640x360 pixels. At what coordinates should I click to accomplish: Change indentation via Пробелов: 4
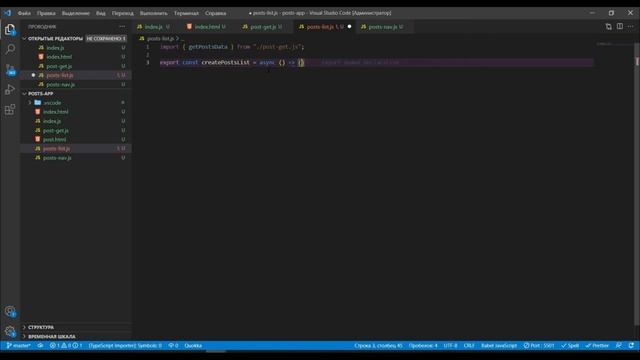tap(423, 346)
